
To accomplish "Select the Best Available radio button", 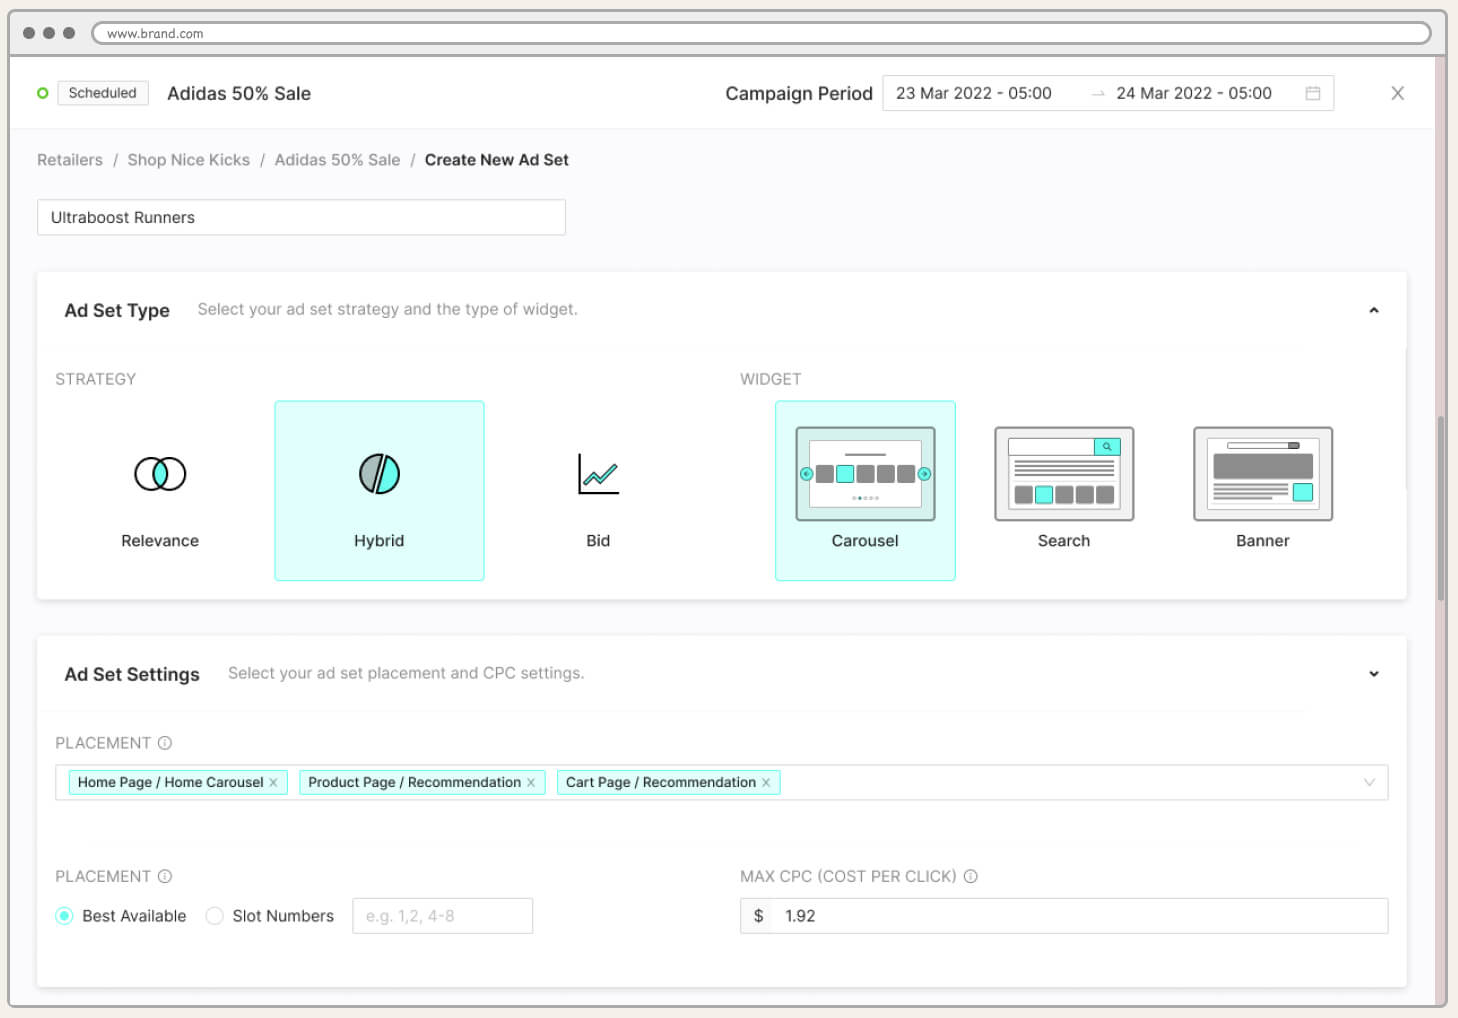I will pos(65,916).
